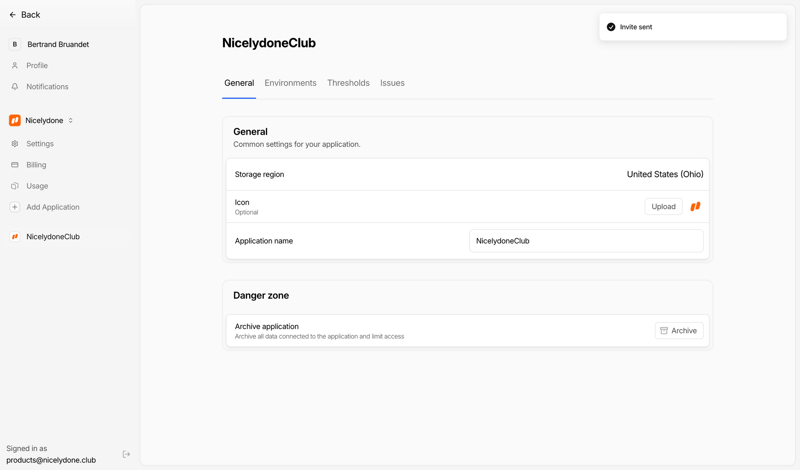Click the United States (Ohio) region value
This screenshot has width=800, height=470.
click(665, 175)
